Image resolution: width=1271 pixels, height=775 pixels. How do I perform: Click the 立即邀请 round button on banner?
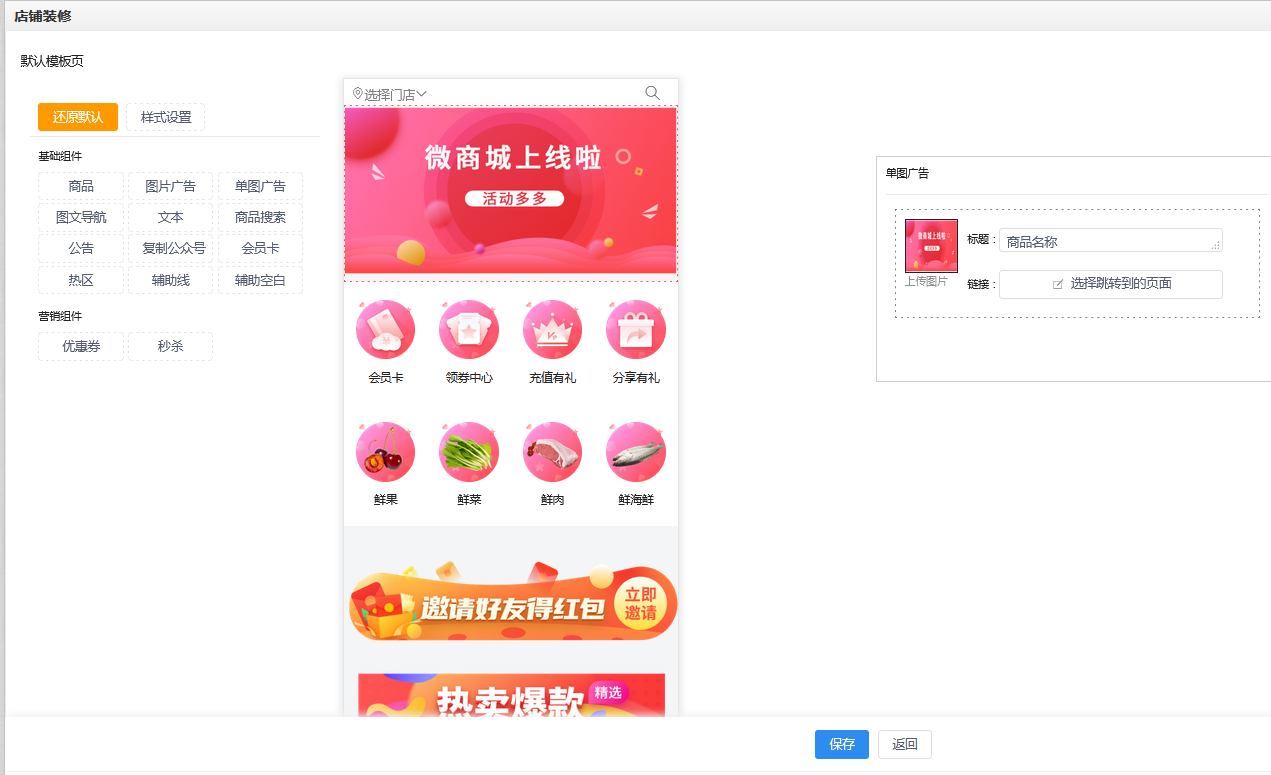tap(641, 604)
